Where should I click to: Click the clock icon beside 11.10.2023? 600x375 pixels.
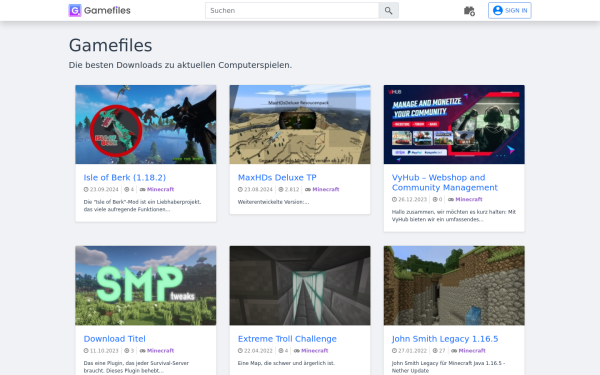point(86,351)
